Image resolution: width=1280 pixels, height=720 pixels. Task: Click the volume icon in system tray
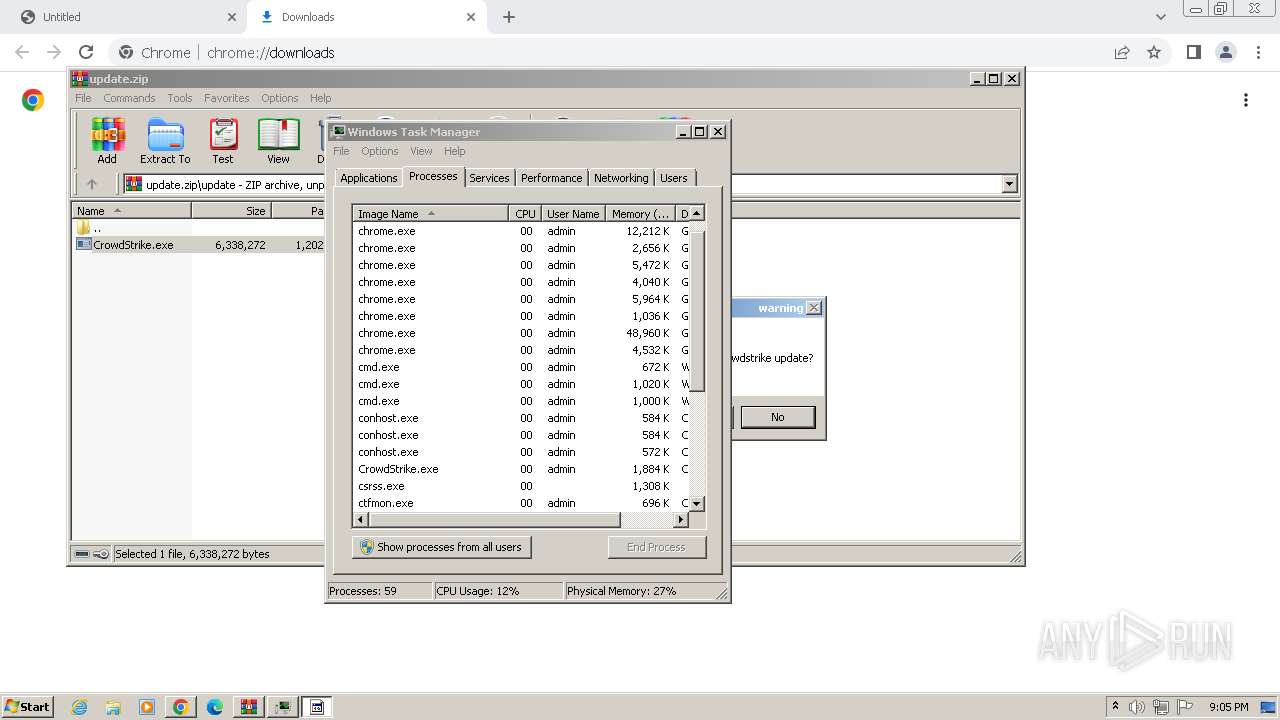(1137, 707)
